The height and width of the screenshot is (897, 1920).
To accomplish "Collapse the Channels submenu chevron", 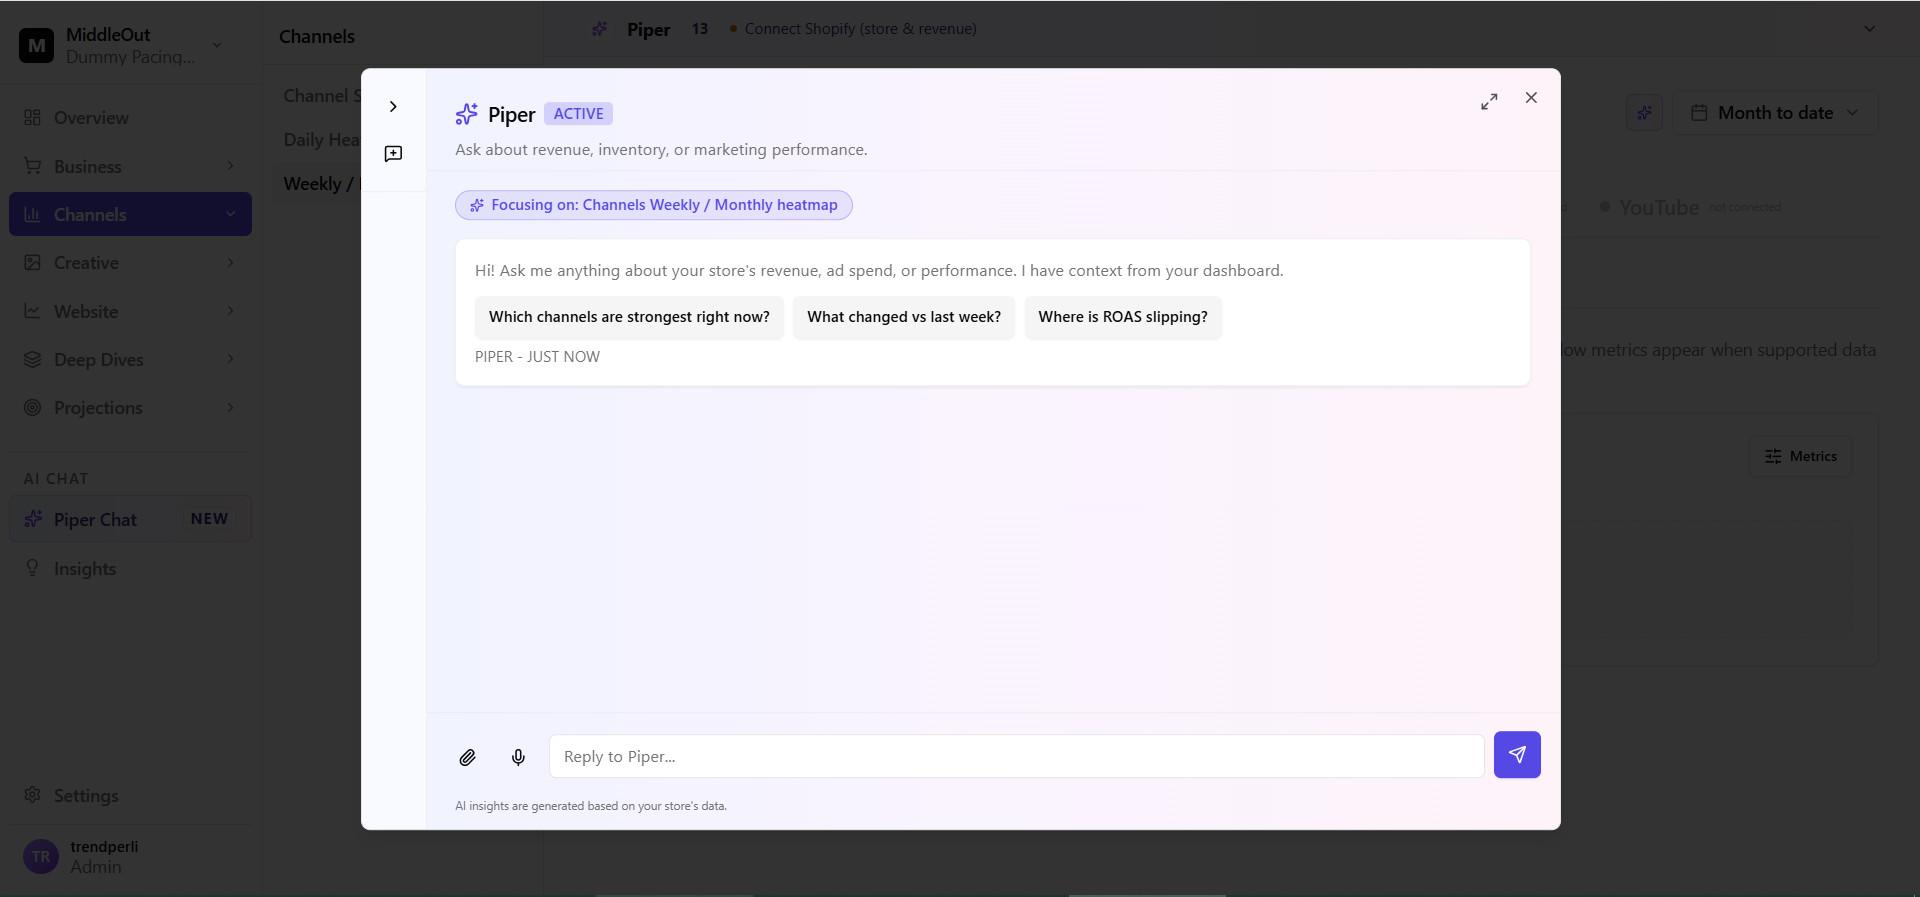I will (230, 214).
